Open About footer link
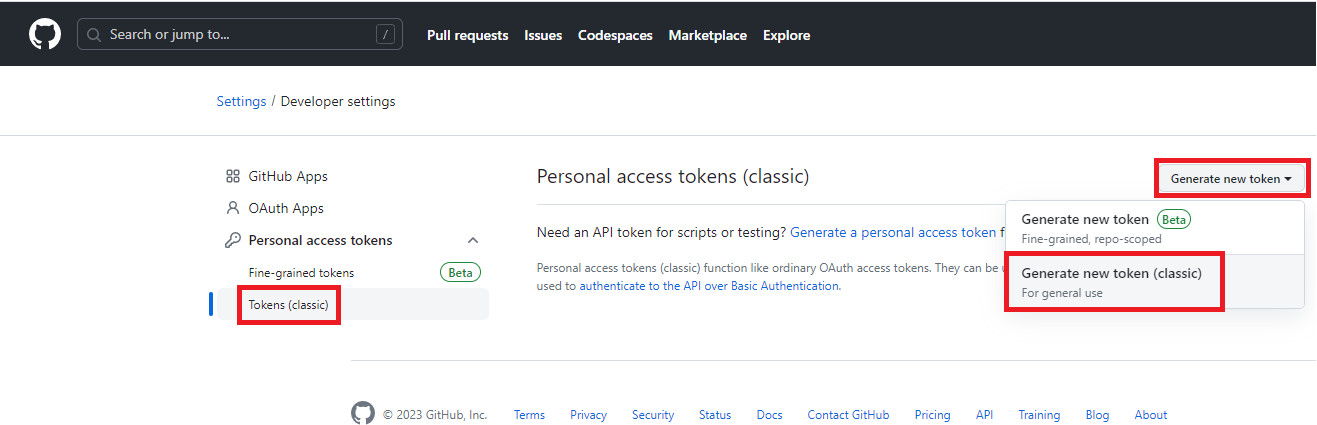The height and width of the screenshot is (425, 1317). pos(1151,414)
